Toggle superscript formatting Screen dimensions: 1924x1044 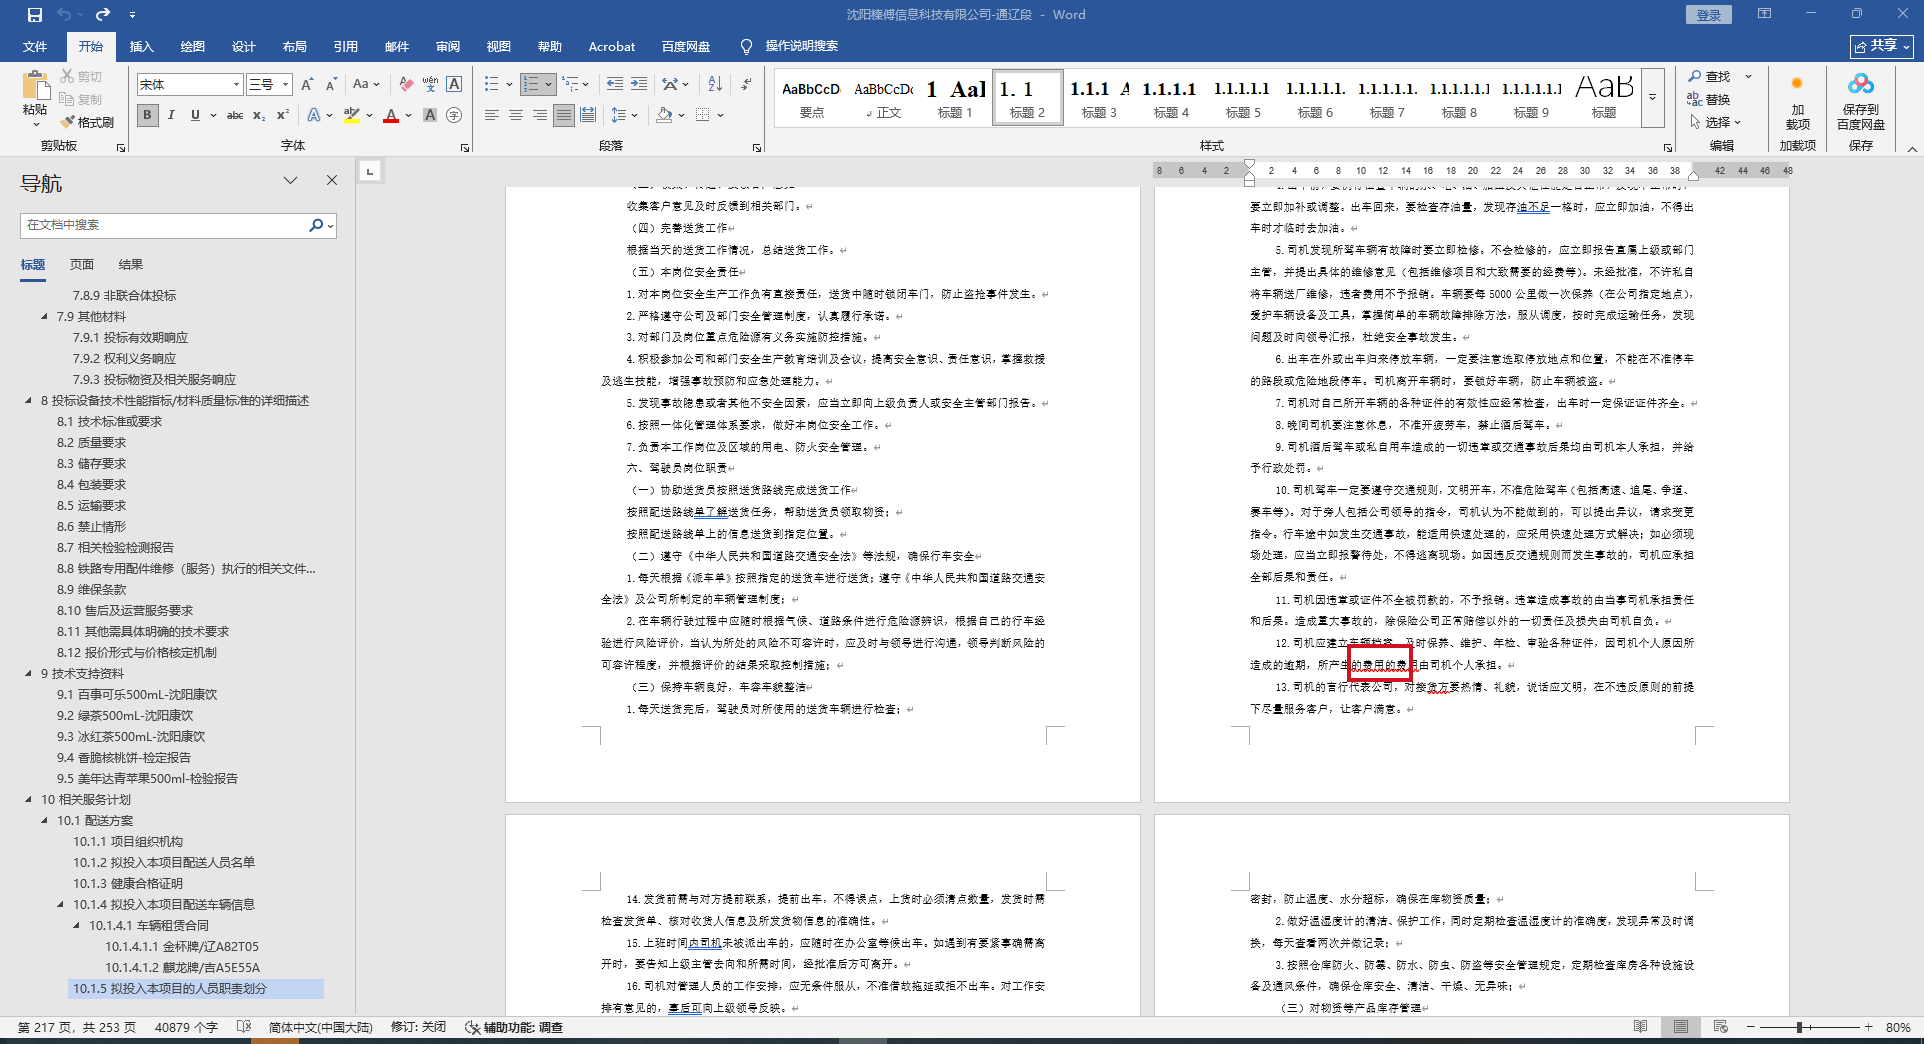pos(283,115)
